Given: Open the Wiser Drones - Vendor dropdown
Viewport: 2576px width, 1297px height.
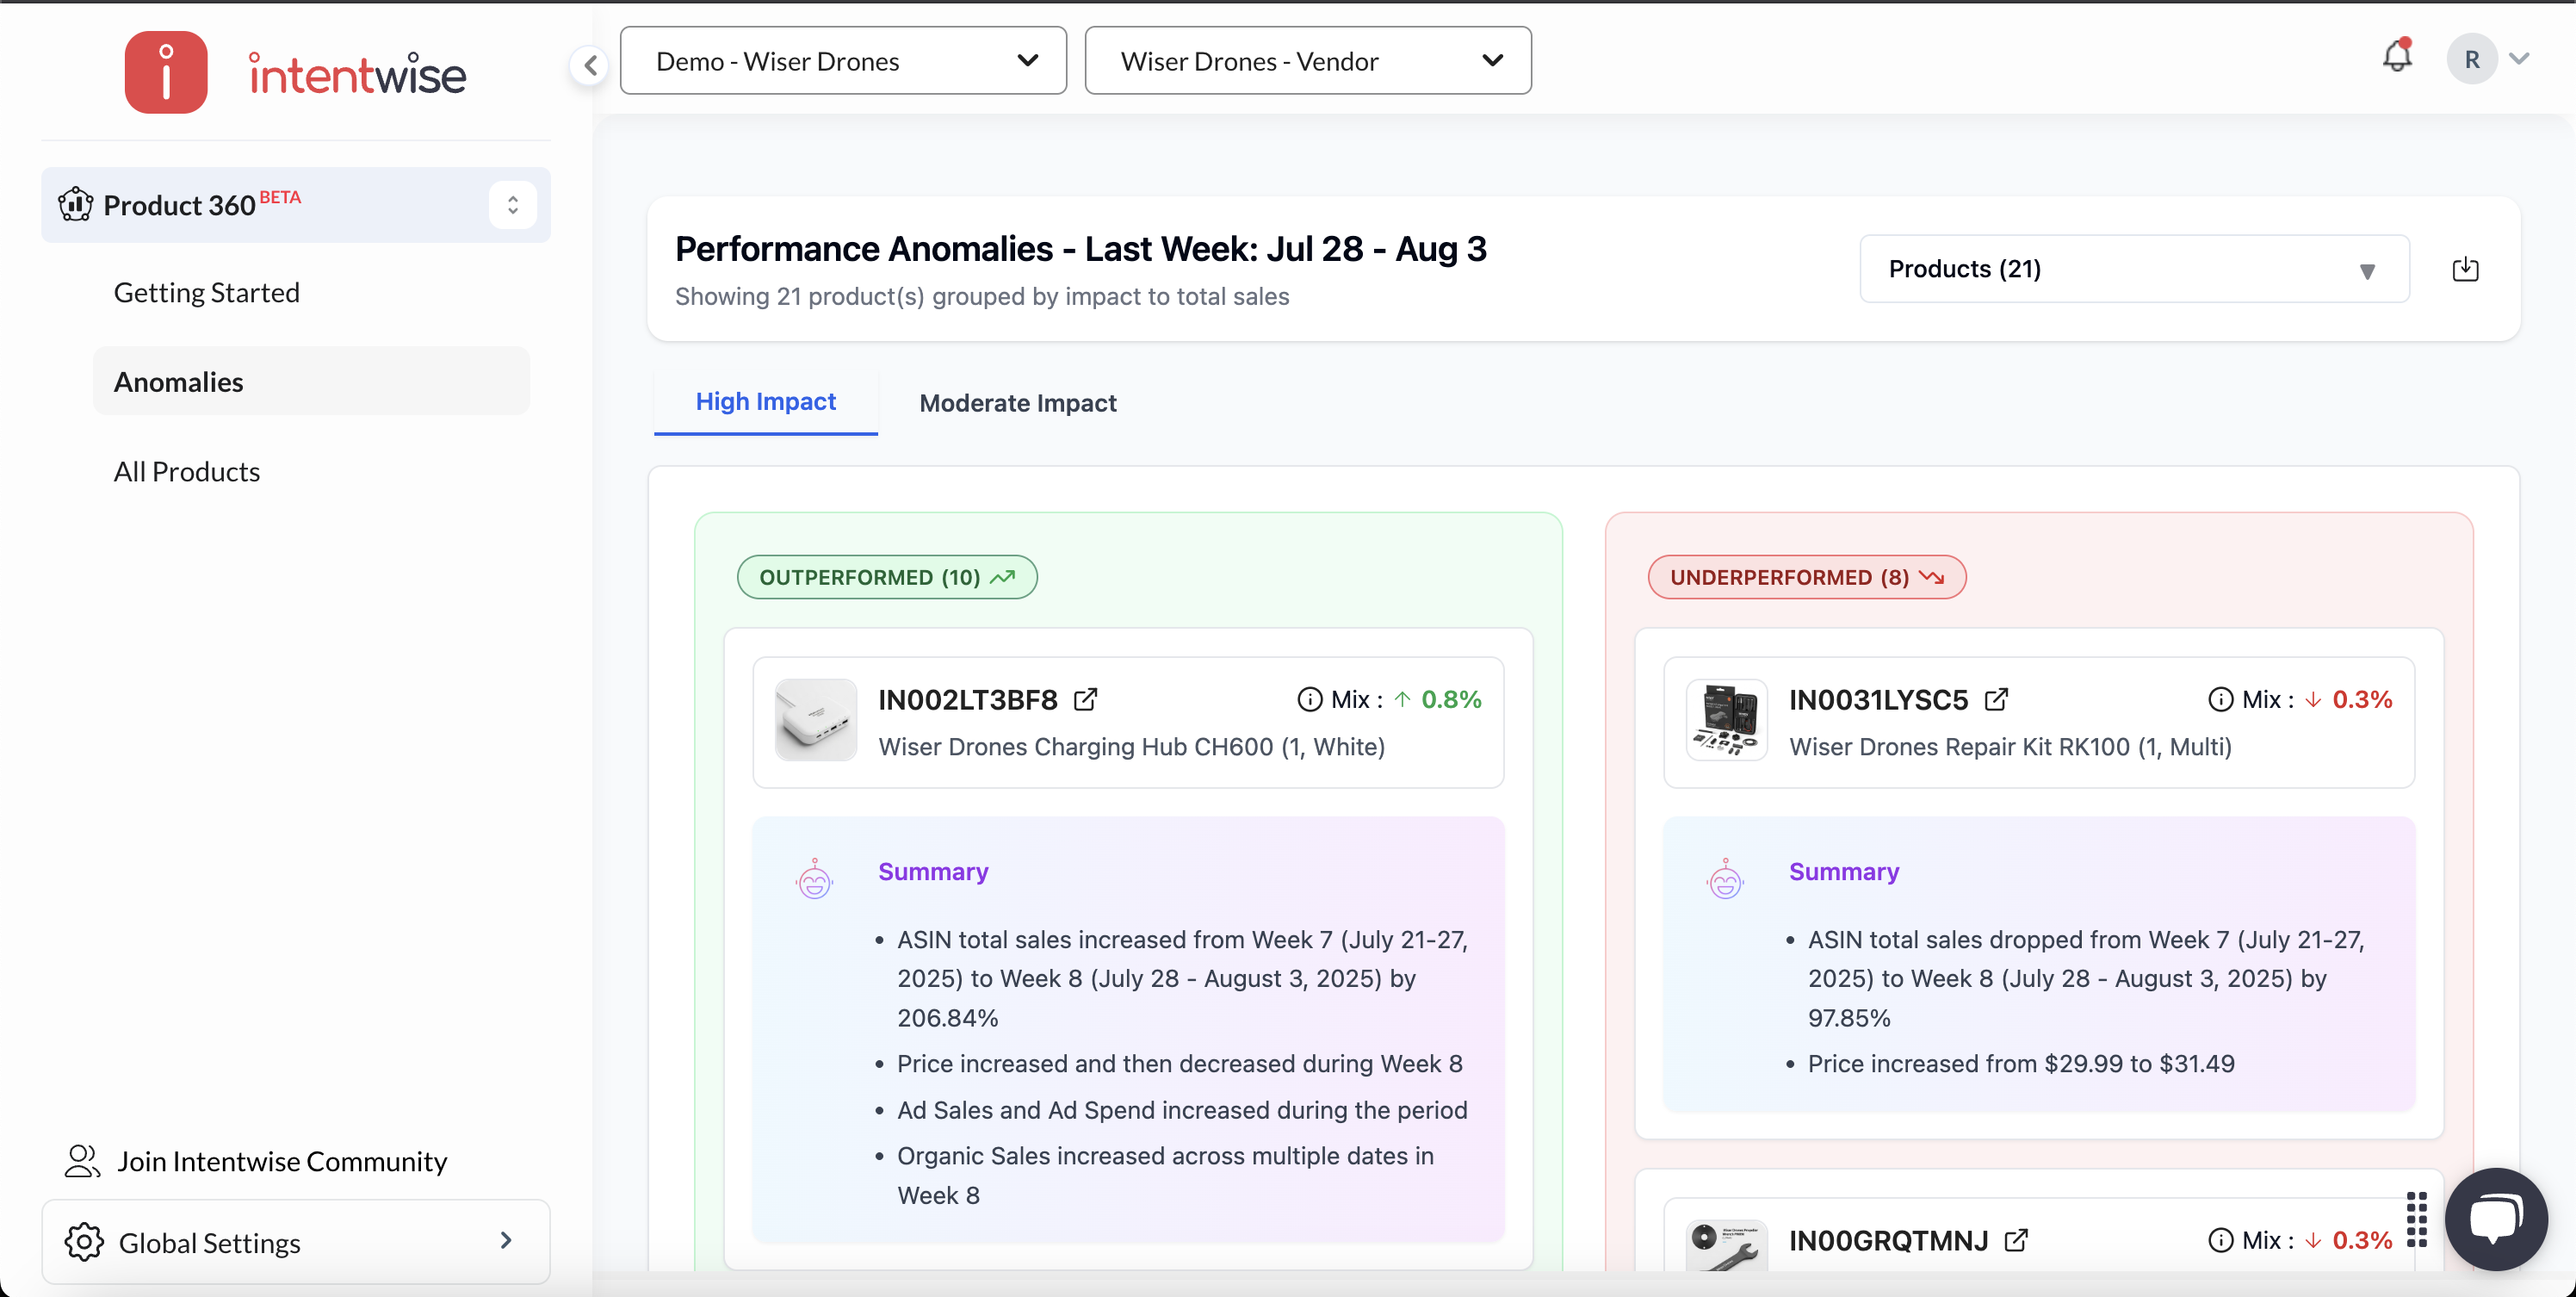Looking at the screenshot, I should pos(1307,61).
